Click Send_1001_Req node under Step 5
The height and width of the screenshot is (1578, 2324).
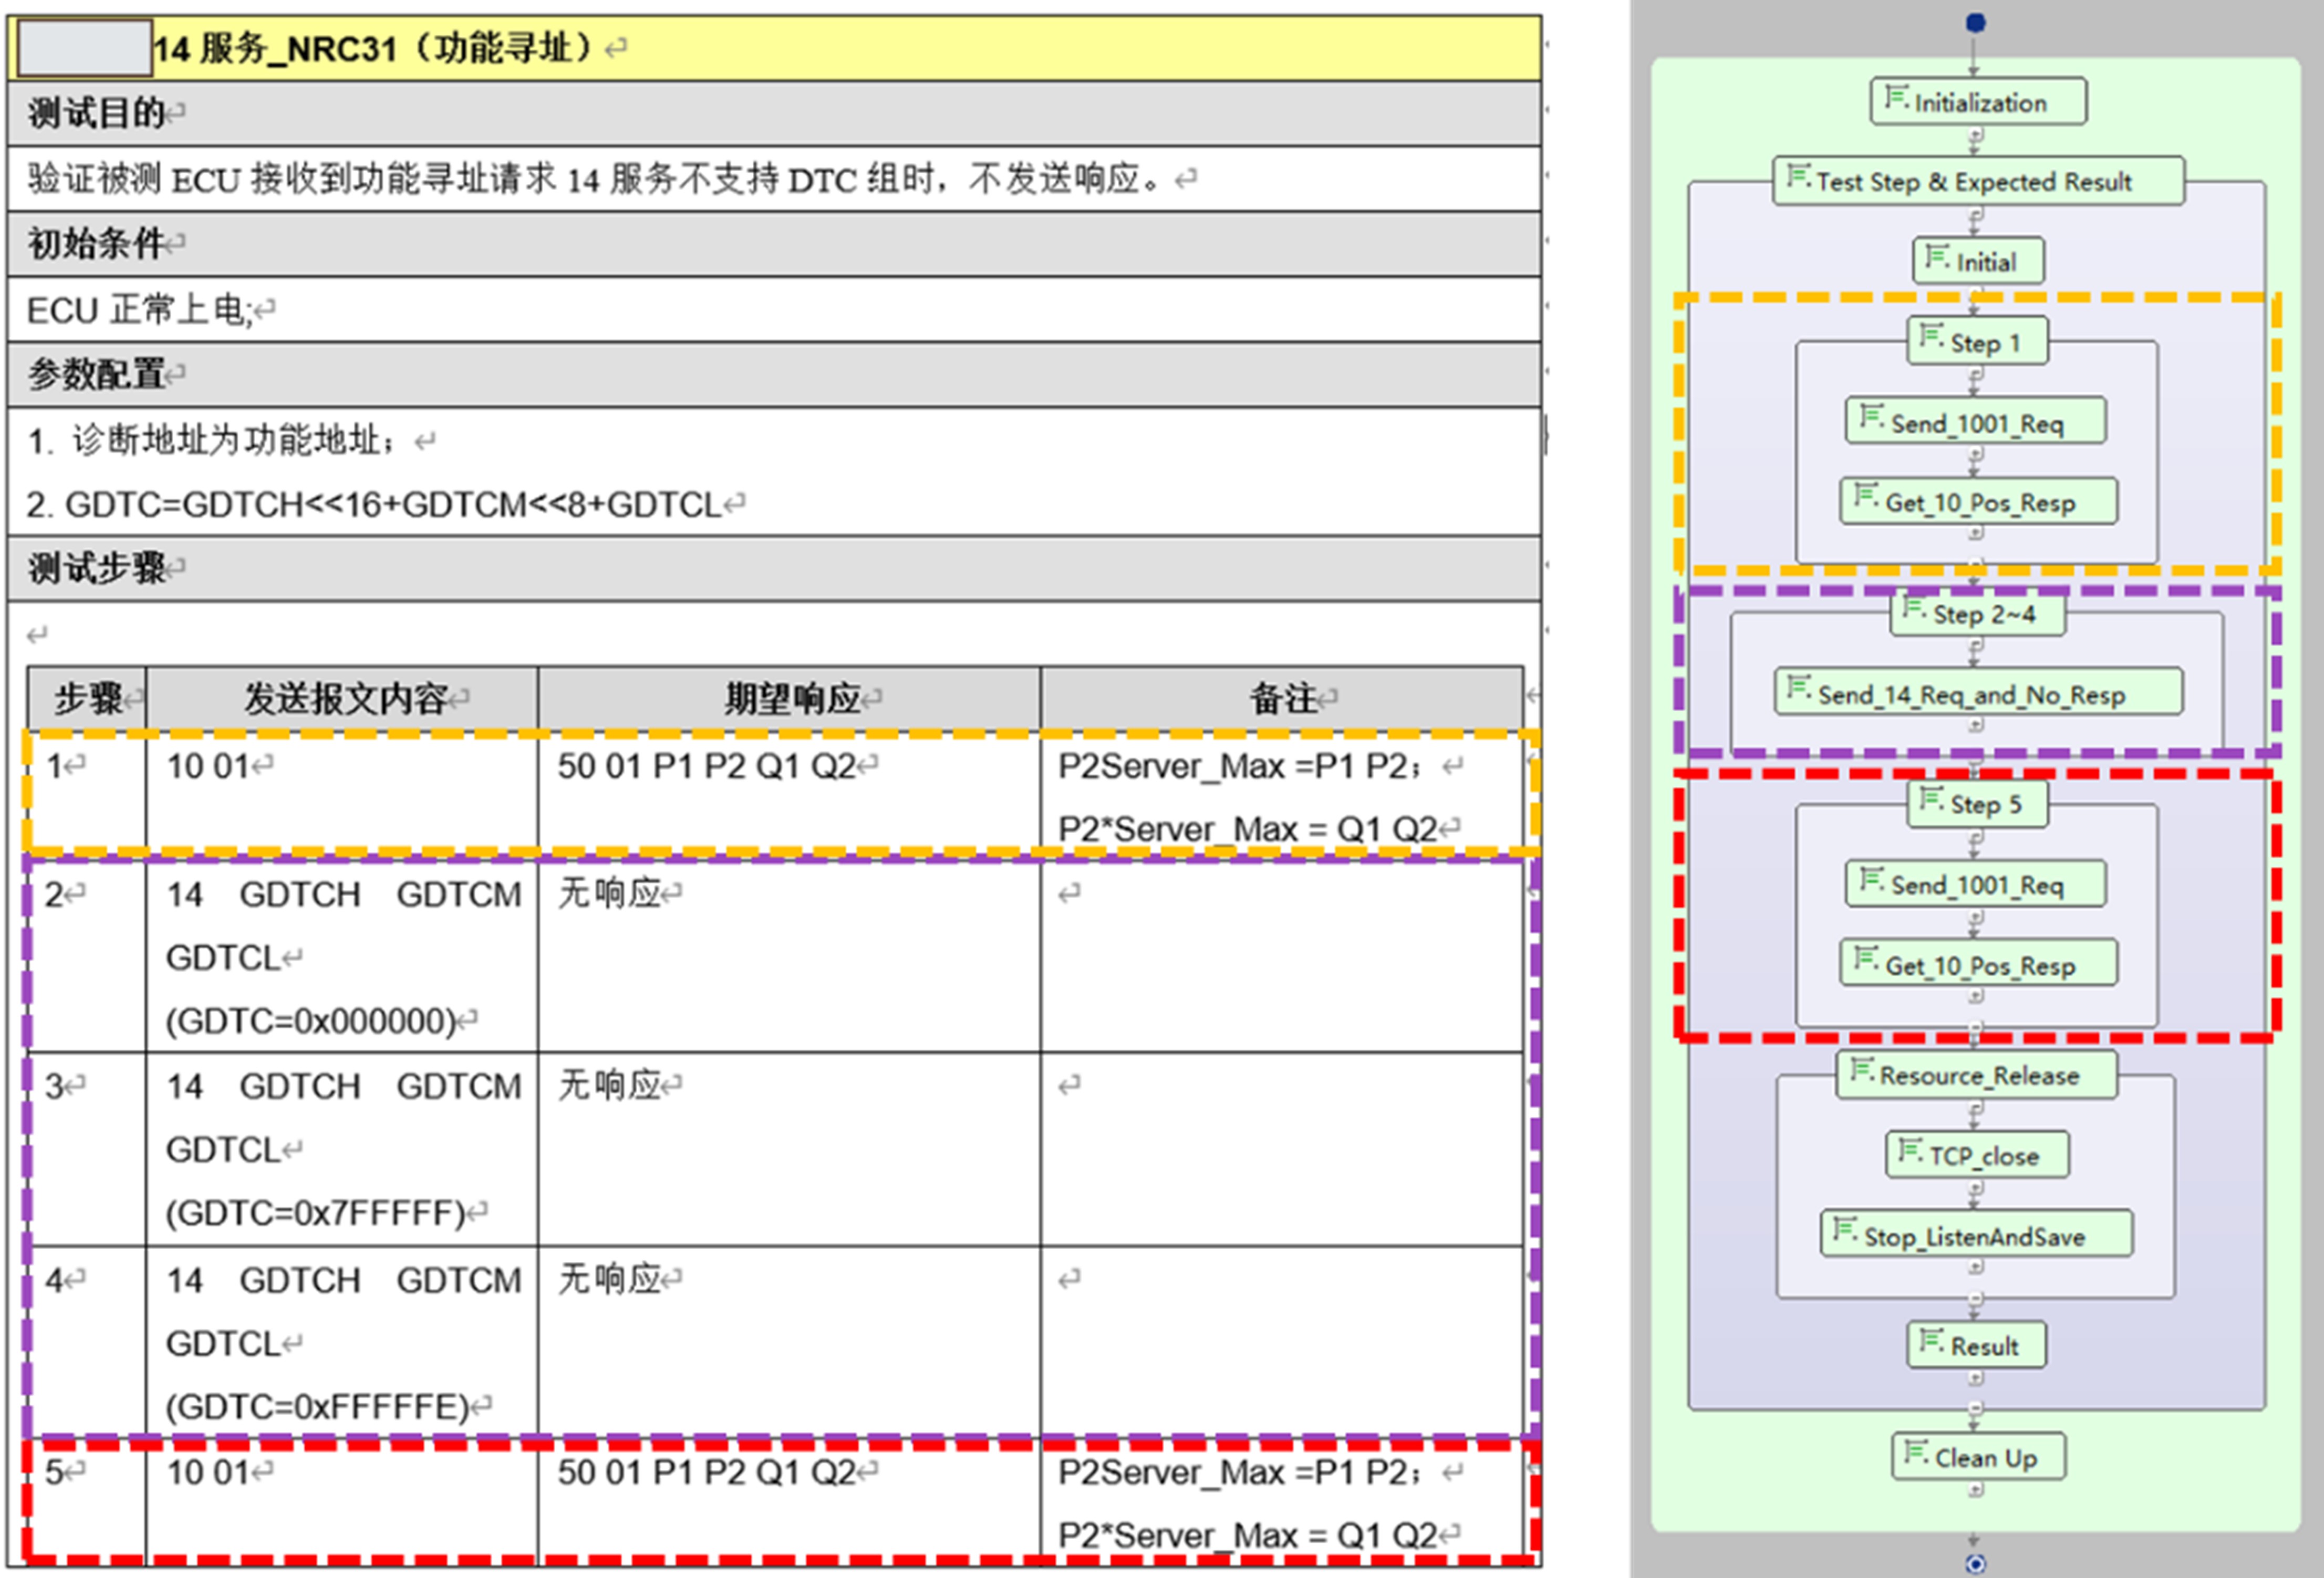pos(1975,885)
